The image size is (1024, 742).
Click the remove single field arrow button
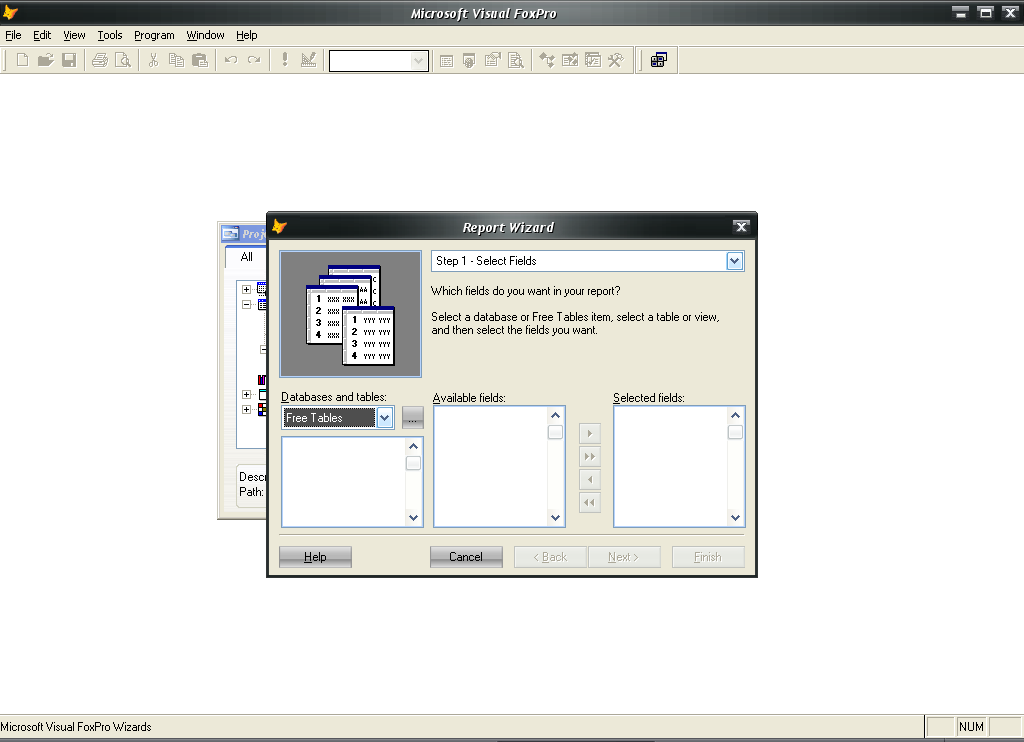pos(590,480)
